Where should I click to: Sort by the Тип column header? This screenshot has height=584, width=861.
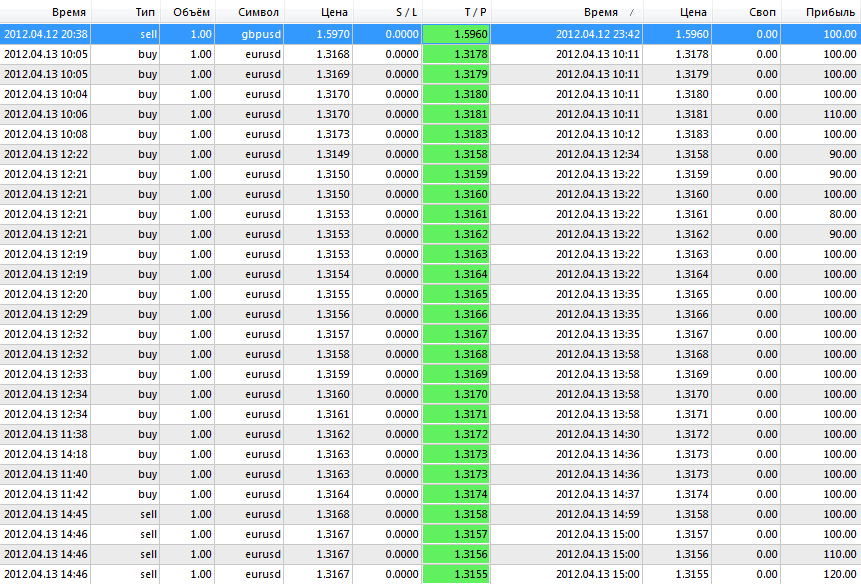pos(126,12)
